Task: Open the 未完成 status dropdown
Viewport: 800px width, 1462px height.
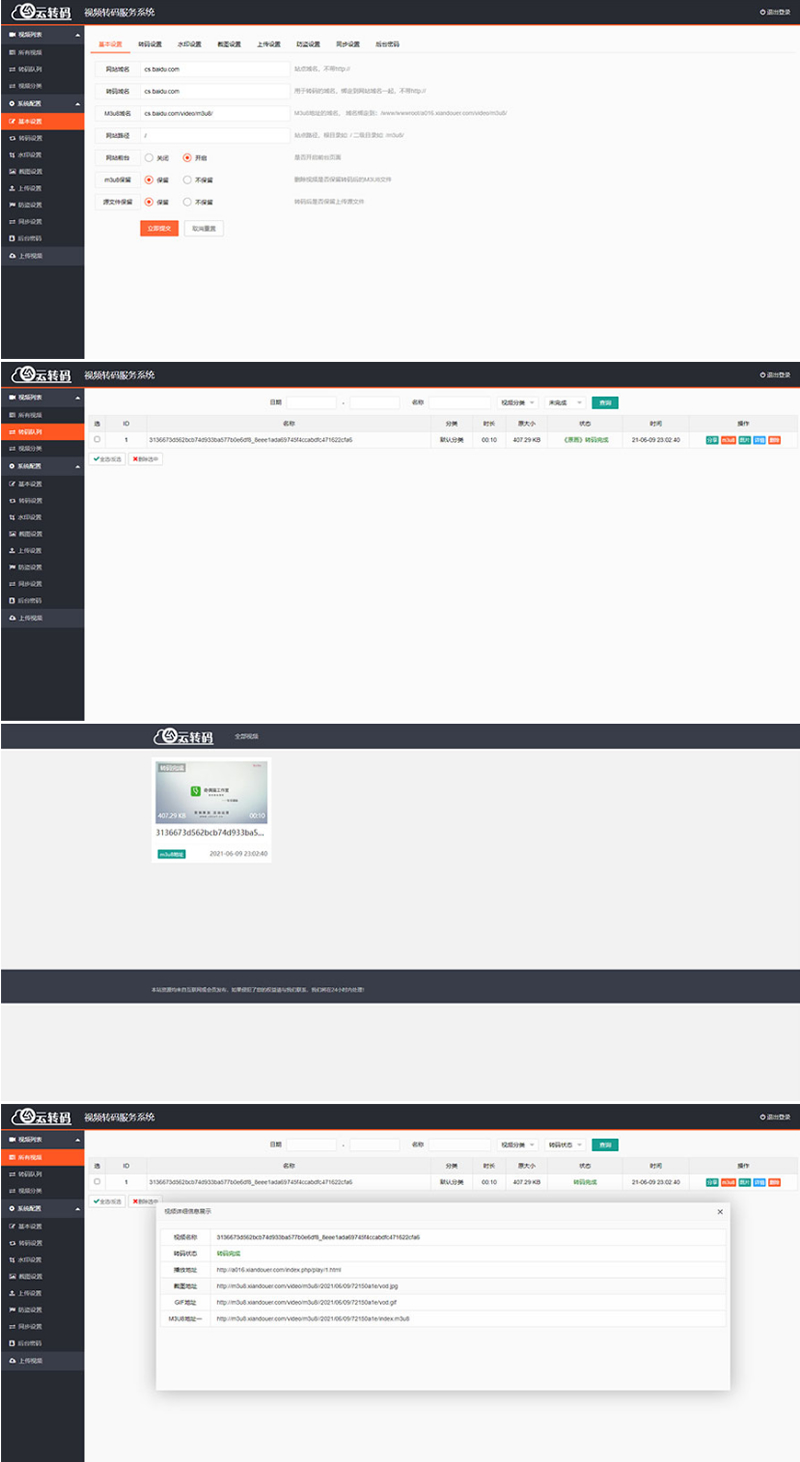Action: point(565,402)
